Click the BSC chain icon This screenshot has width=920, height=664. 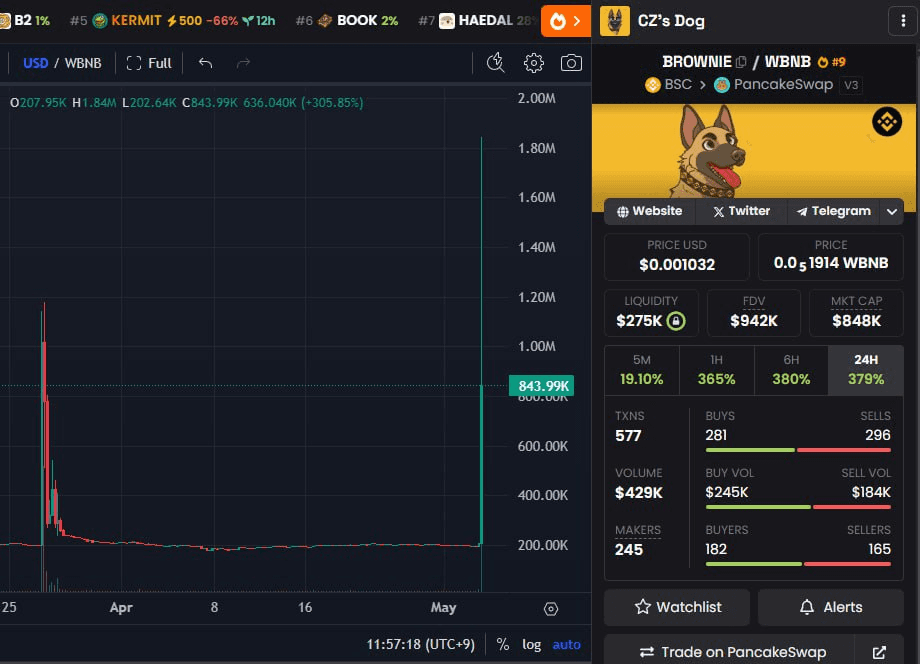pyautogui.click(x=652, y=85)
